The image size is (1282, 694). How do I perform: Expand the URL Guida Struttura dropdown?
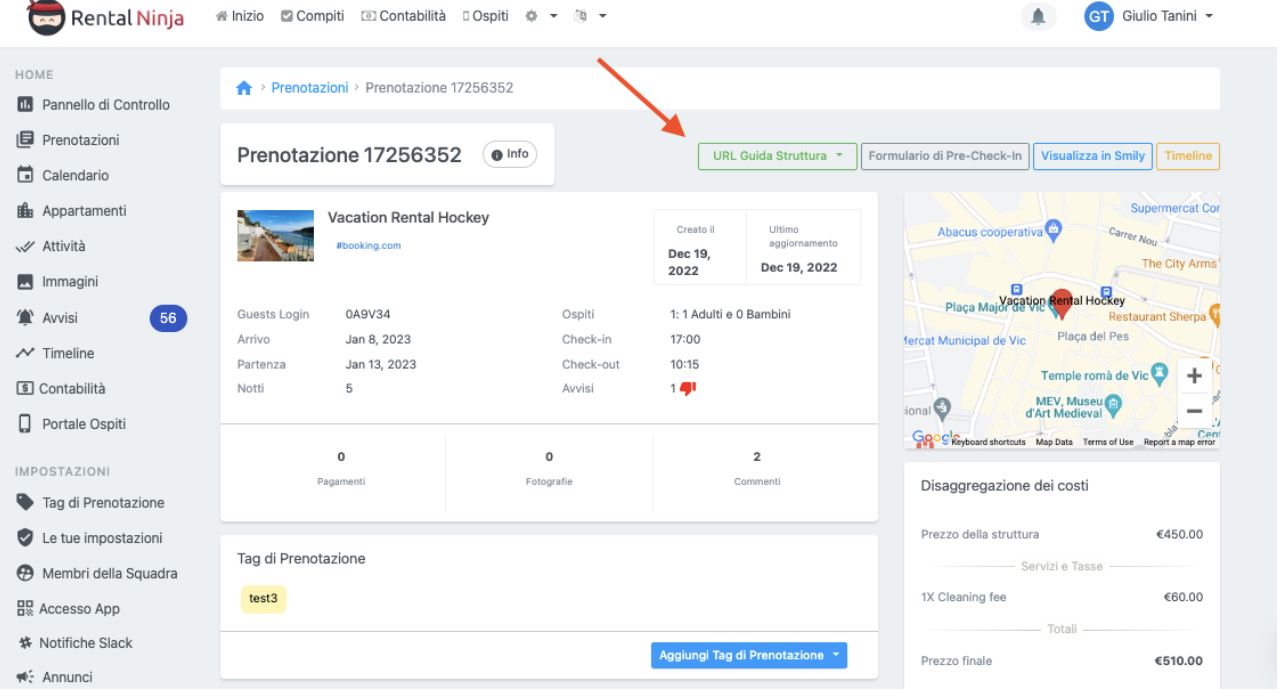[x=777, y=156]
